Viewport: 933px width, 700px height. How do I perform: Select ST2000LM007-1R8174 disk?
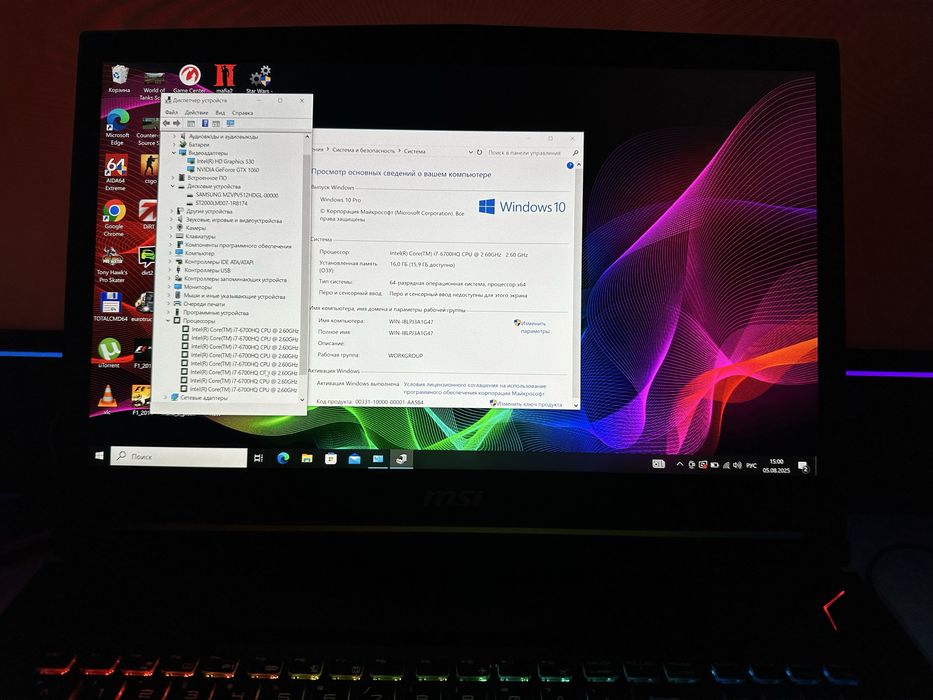coord(217,203)
